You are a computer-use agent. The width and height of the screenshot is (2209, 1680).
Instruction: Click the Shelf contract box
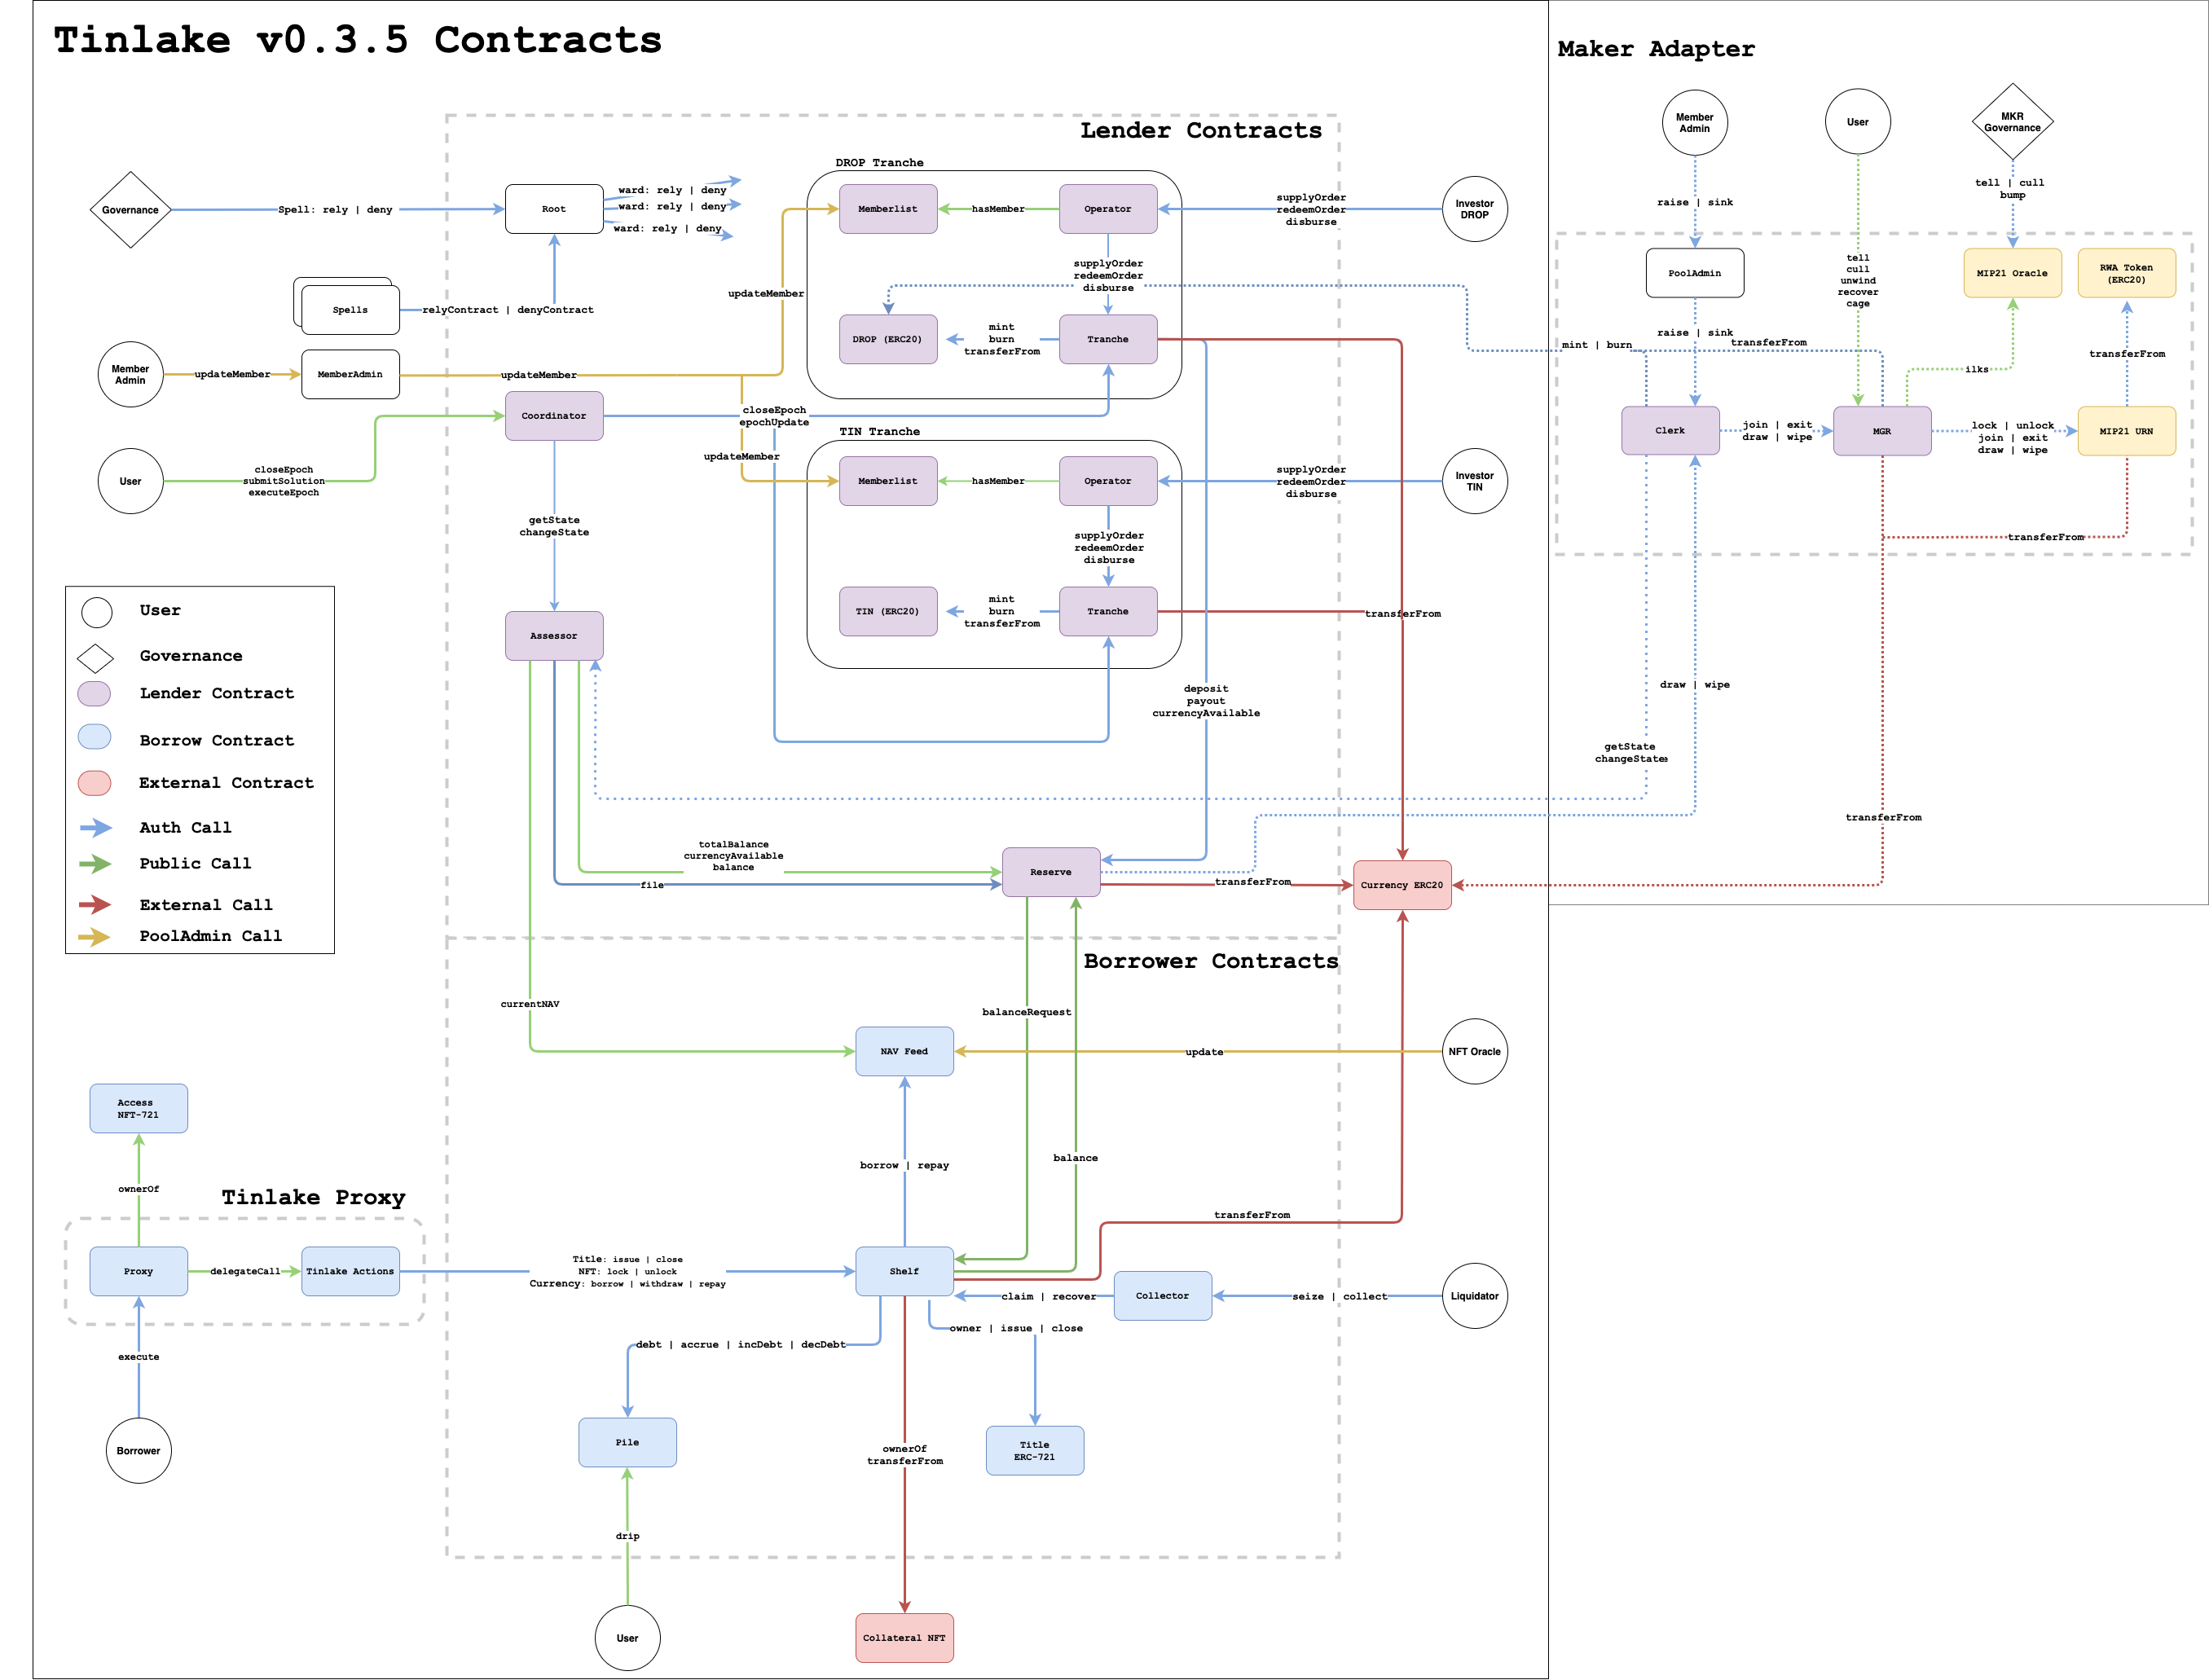point(904,1271)
